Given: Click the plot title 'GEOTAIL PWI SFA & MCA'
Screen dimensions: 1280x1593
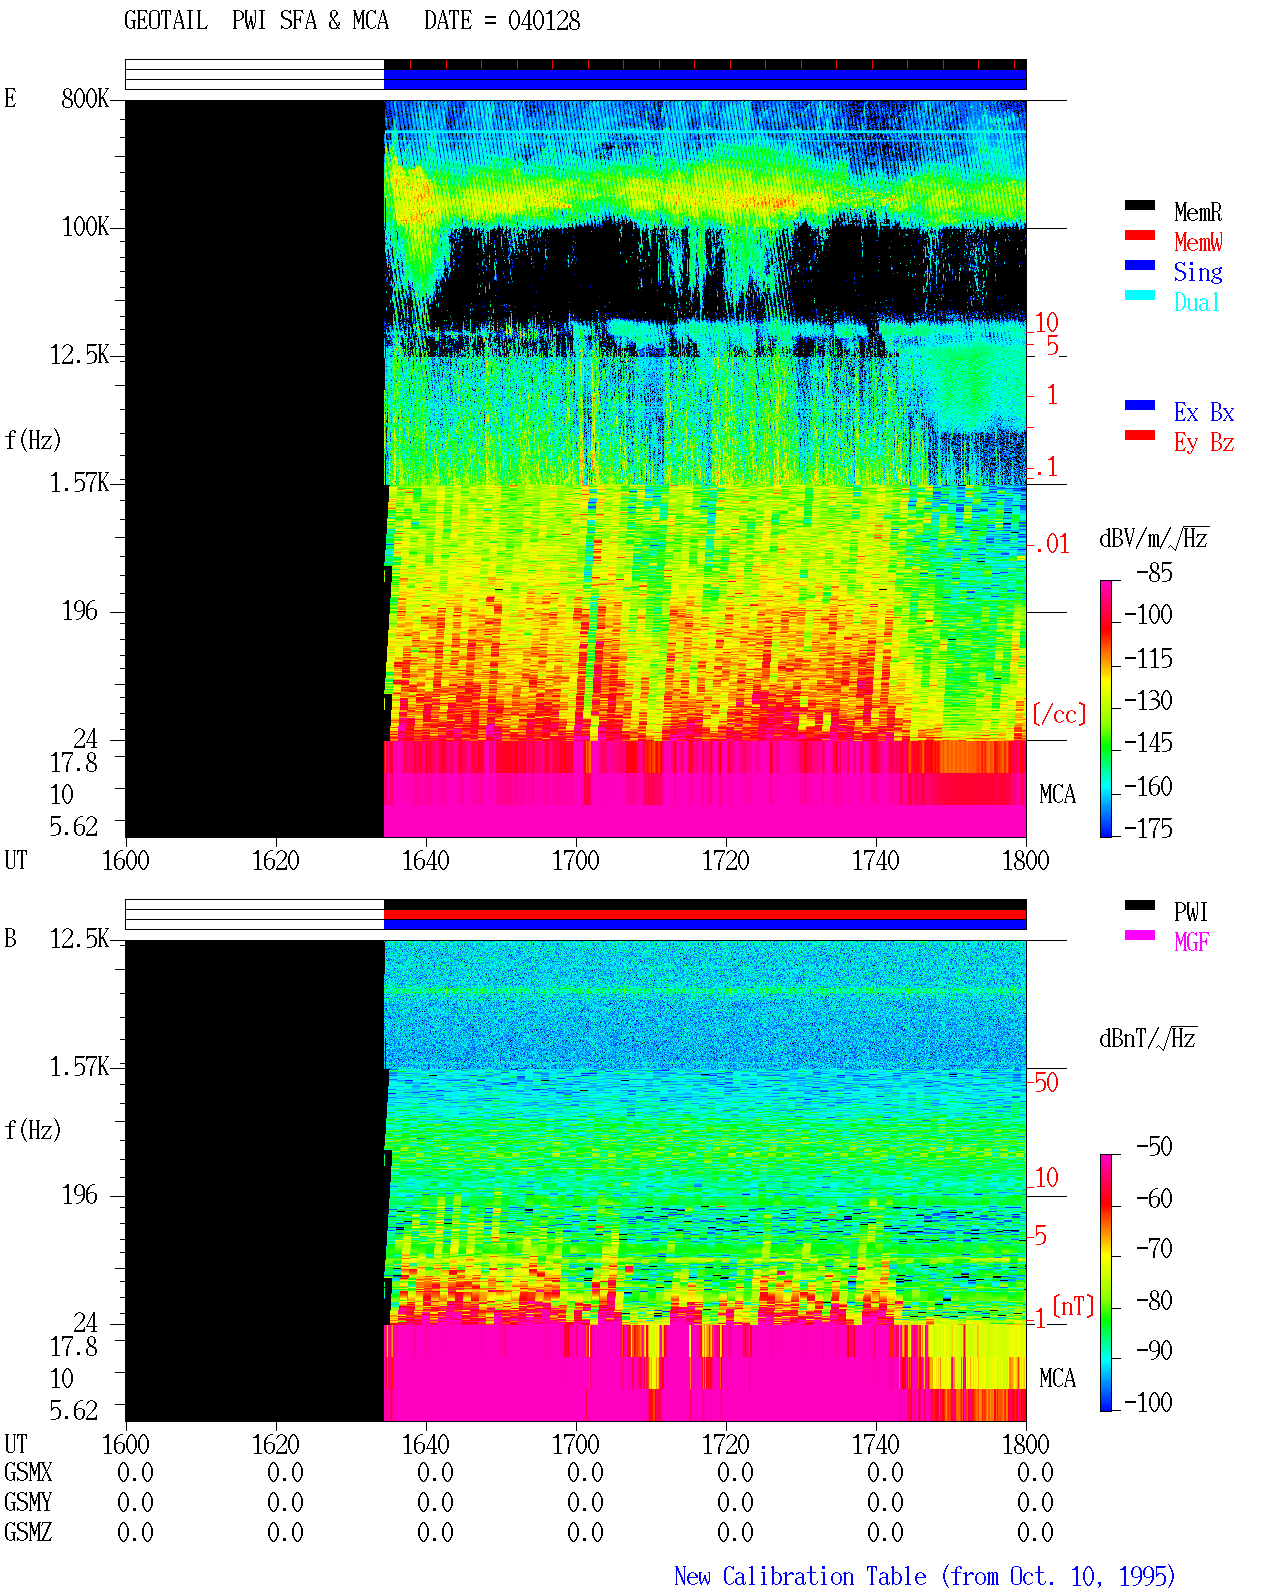Looking at the screenshot, I should coord(256,21).
